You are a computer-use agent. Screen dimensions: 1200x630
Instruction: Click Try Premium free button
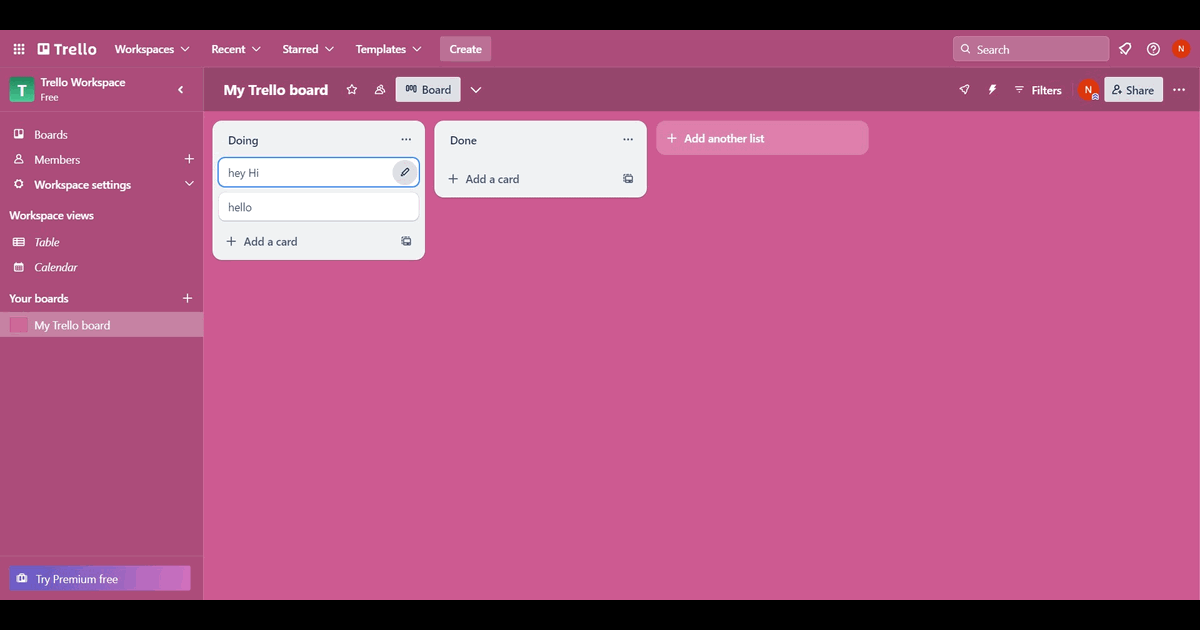(100, 579)
